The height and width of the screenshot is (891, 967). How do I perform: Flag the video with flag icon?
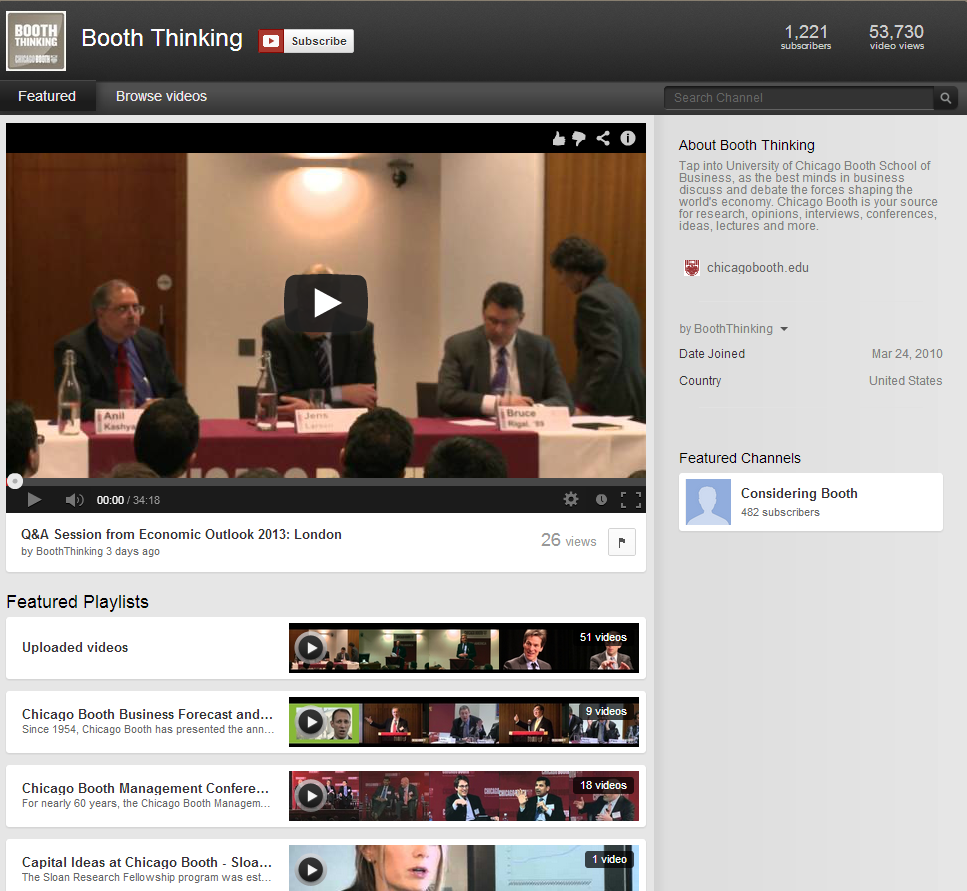click(621, 542)
